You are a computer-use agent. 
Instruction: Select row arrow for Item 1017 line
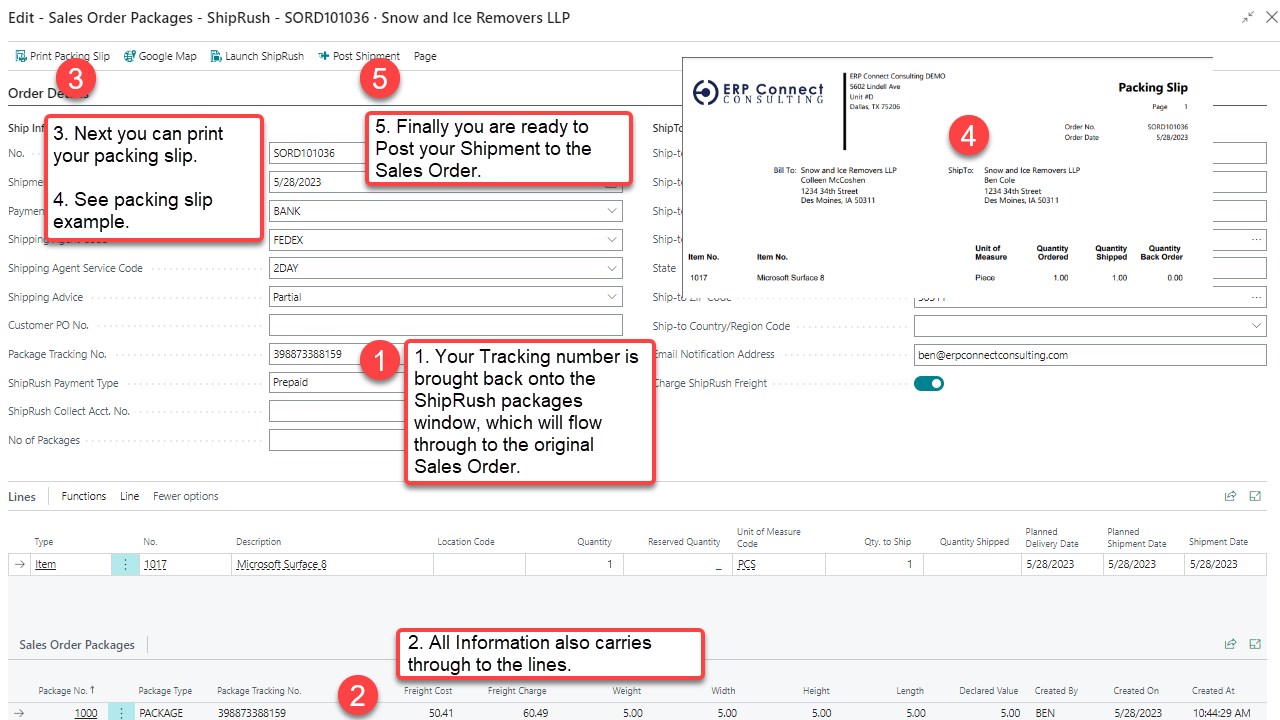pyautogui.click(x=20, y=564)
